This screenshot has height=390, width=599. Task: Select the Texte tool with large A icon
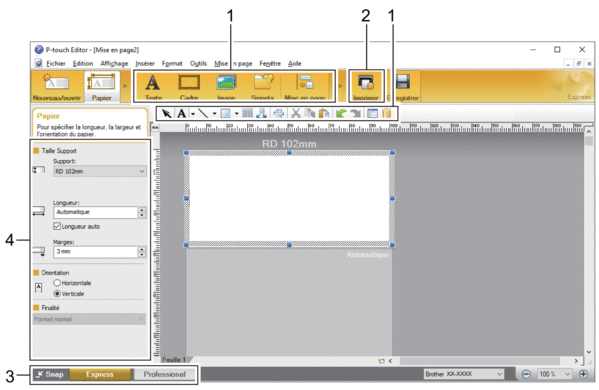(153, 86)
